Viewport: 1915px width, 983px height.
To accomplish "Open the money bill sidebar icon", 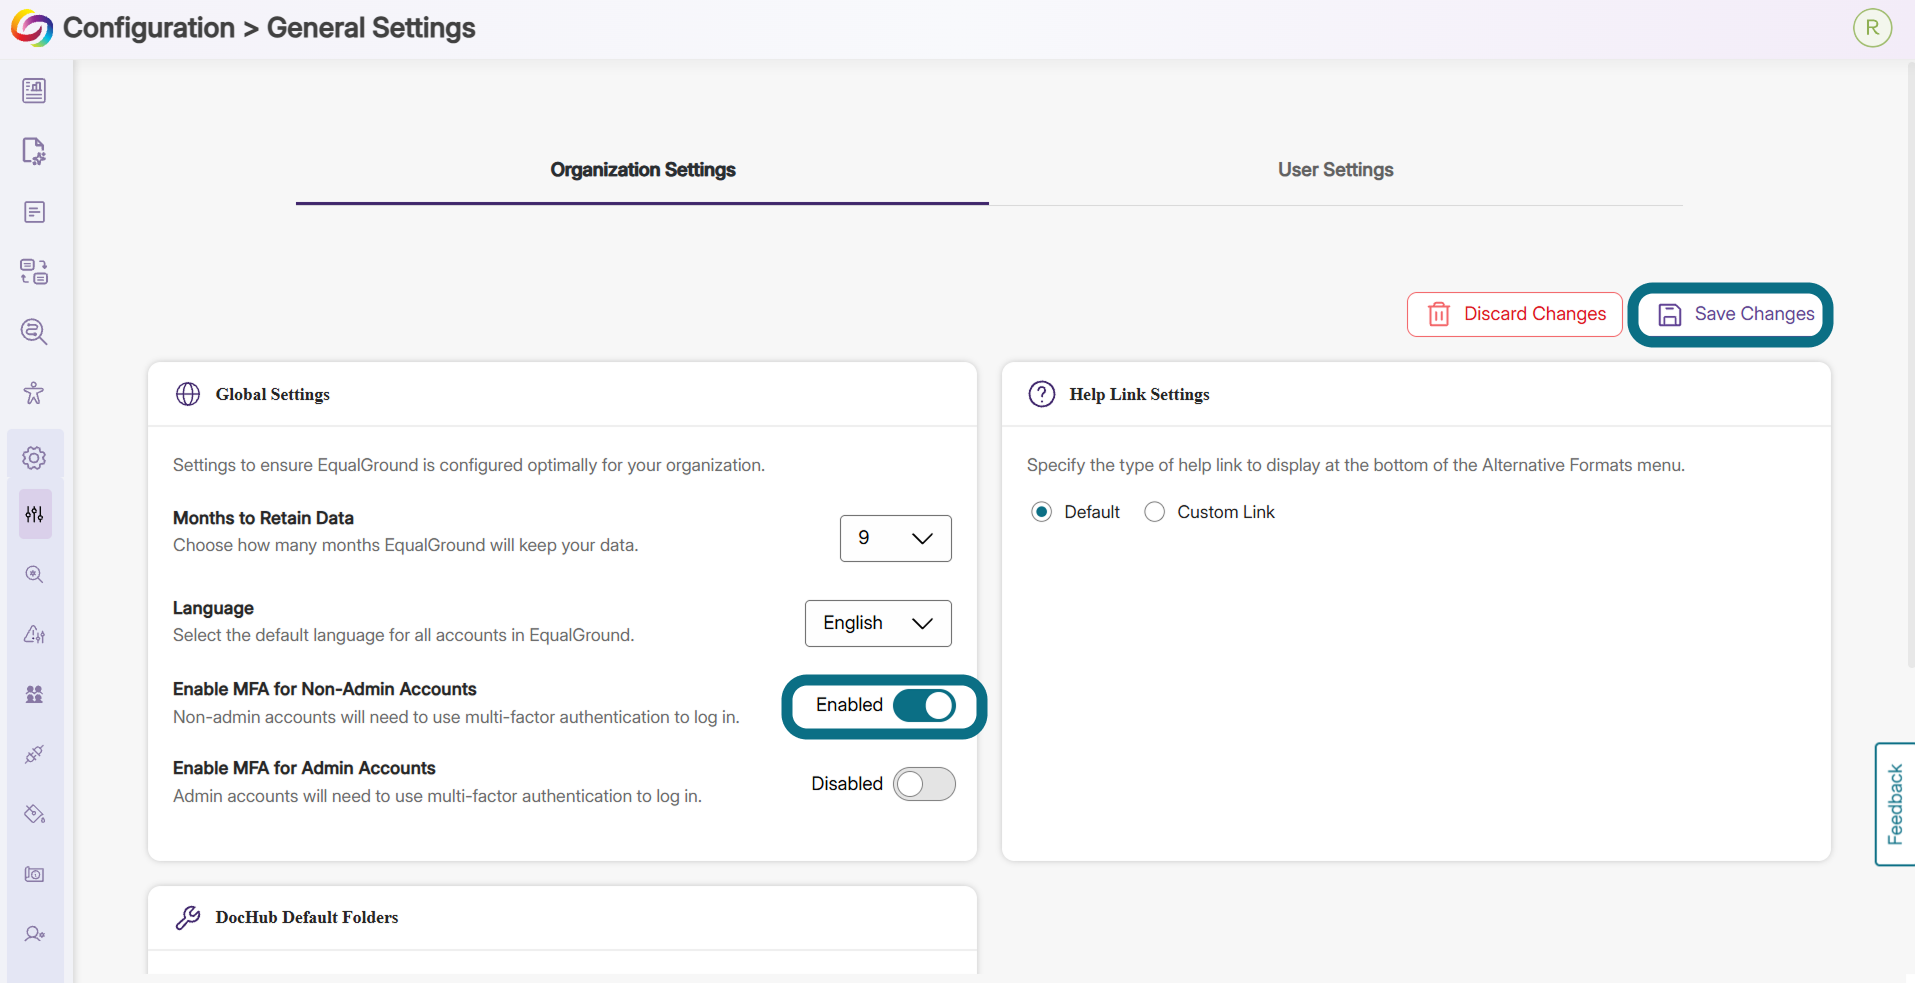I will coord(34,874).
